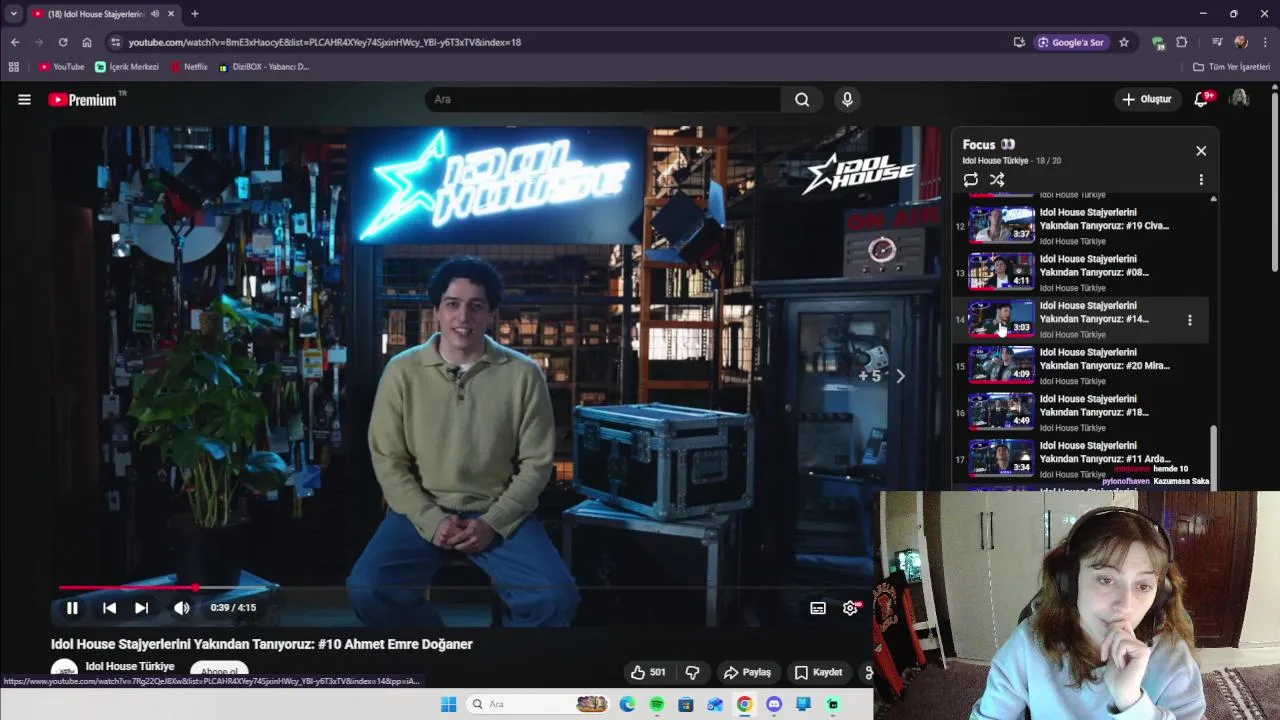Open the Oluştur create menu
The width and height of the screenshot is (1280, 720).
click(x=1146, y=99)
